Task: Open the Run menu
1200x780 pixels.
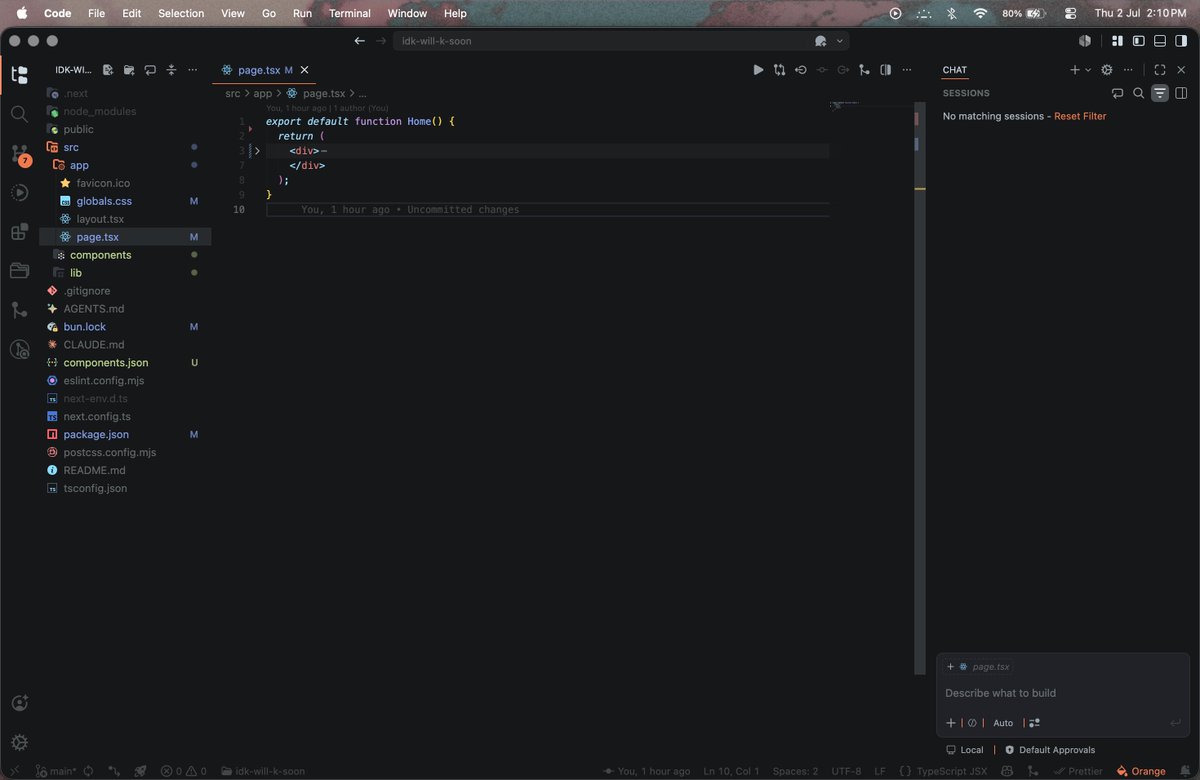Action: 302,13
